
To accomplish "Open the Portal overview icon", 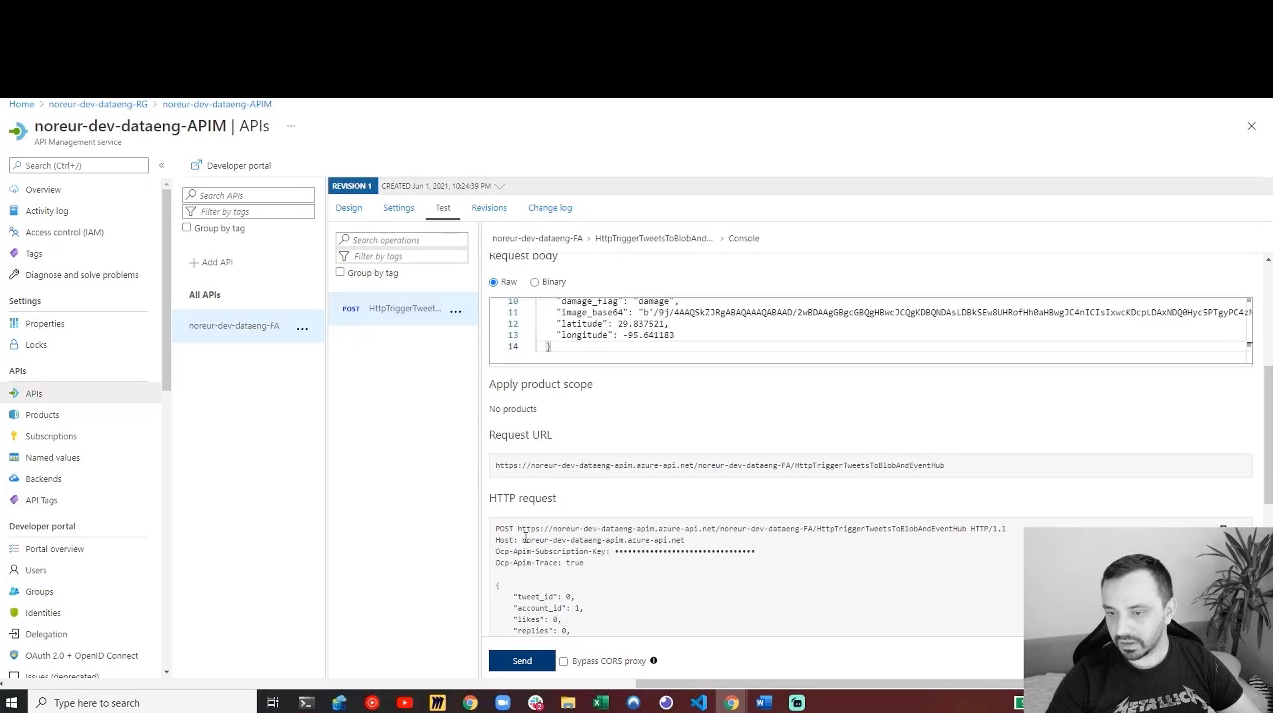I will (14, 549).
